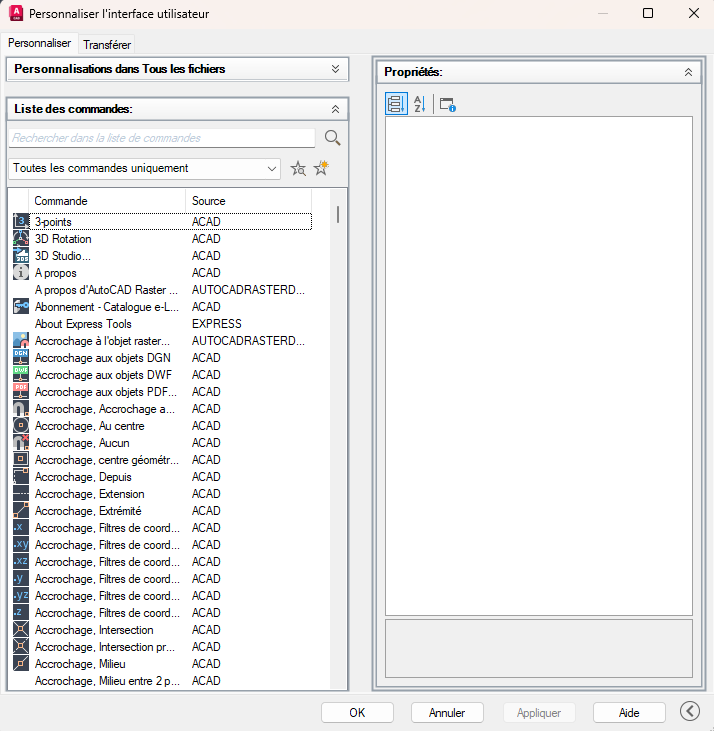Viewport: 714px width, 731px height.
Task: Click the Appliquer button
Action: click(x=539, y=713)
